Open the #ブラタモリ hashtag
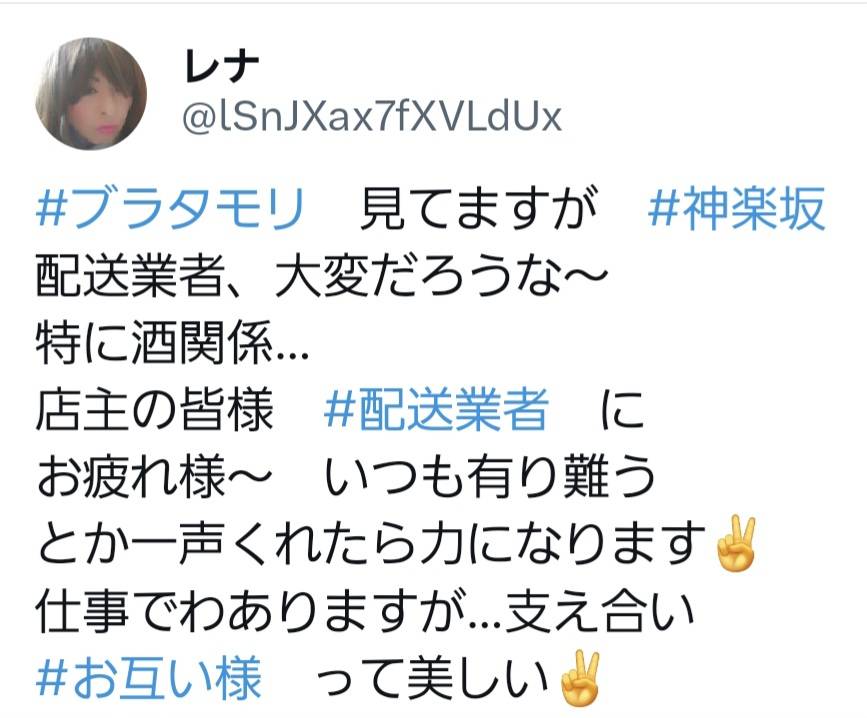The width and height of the screenshot is (867, 718). pyautogui.click(x=170, y=208)
